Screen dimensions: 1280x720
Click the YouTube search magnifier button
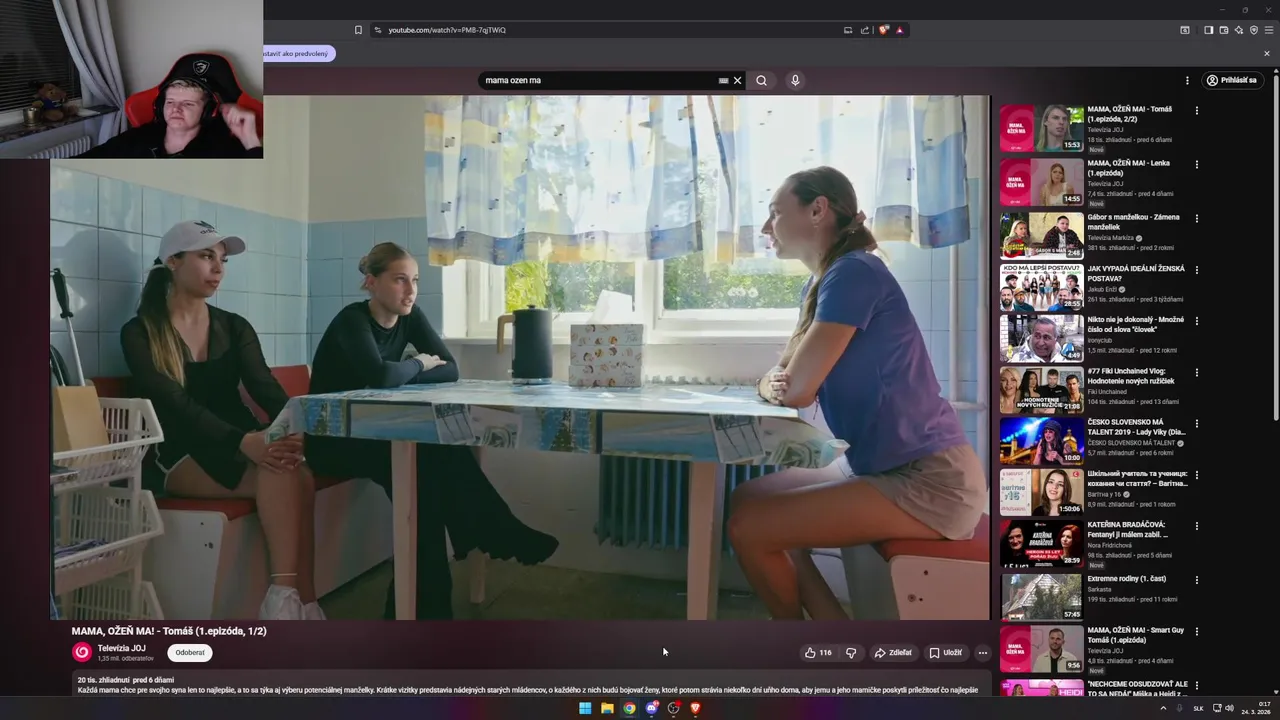tap(761, 80)
